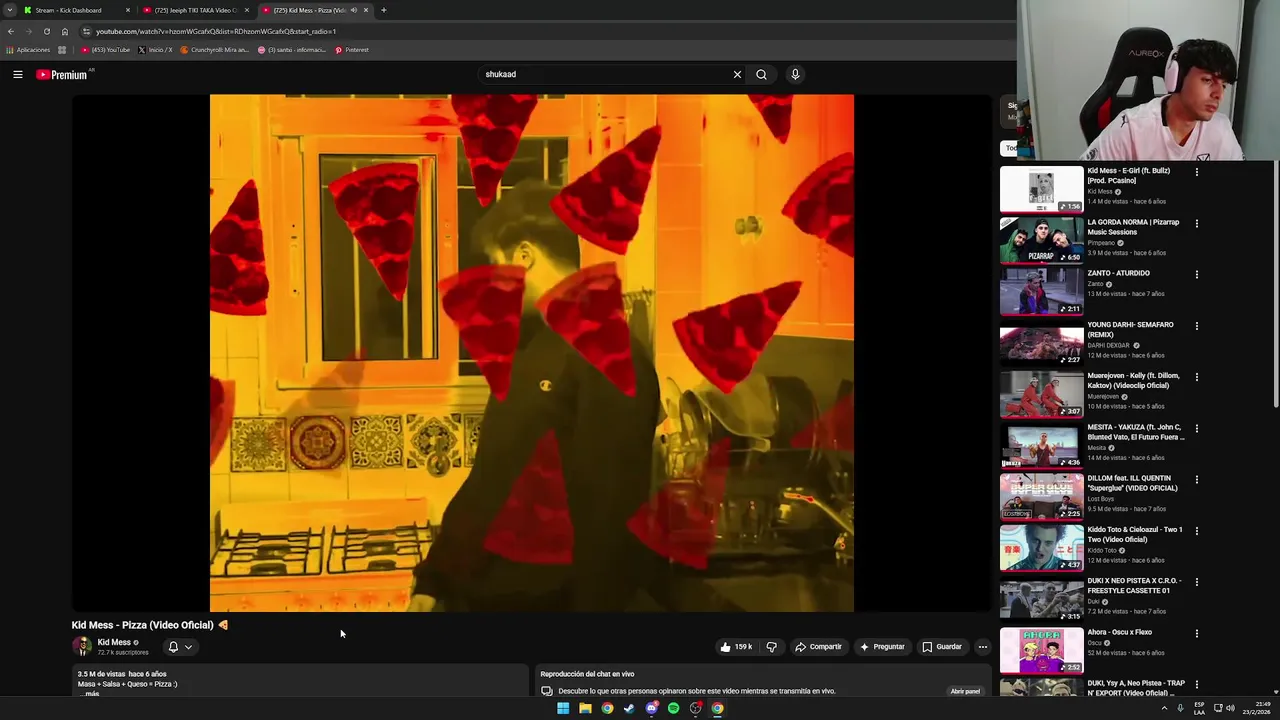
Task: Open options for Ahora - Oscu x Flexo video
Action: point(1196,633)
